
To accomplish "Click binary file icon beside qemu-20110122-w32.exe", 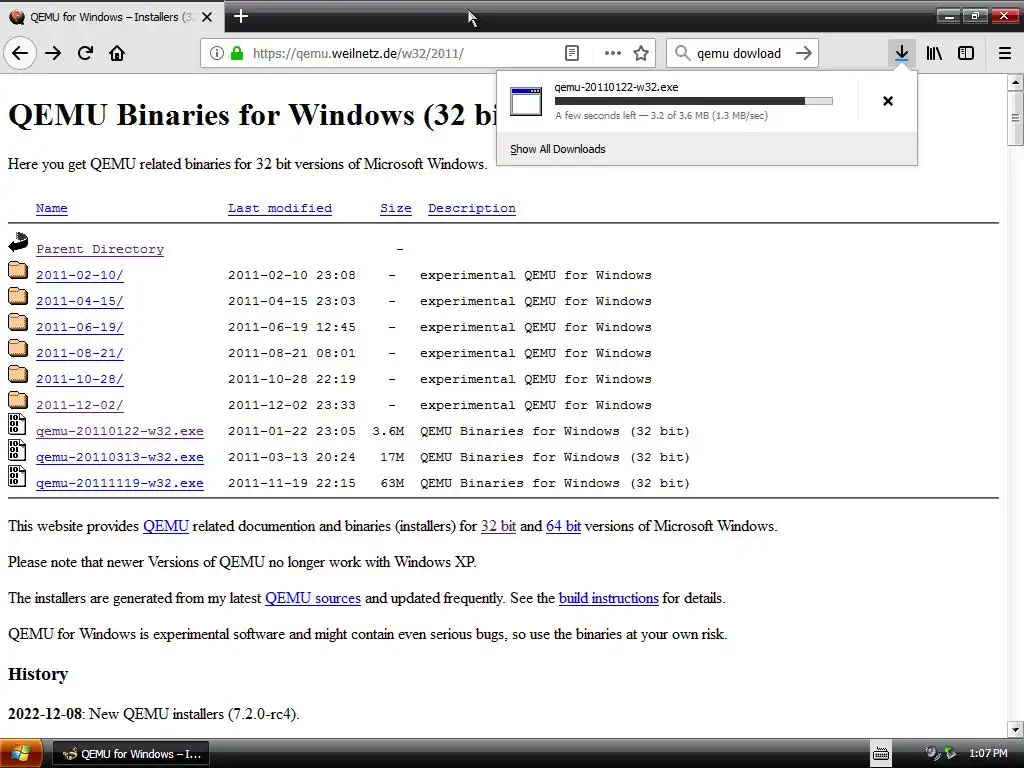I will tap(17, 424).
